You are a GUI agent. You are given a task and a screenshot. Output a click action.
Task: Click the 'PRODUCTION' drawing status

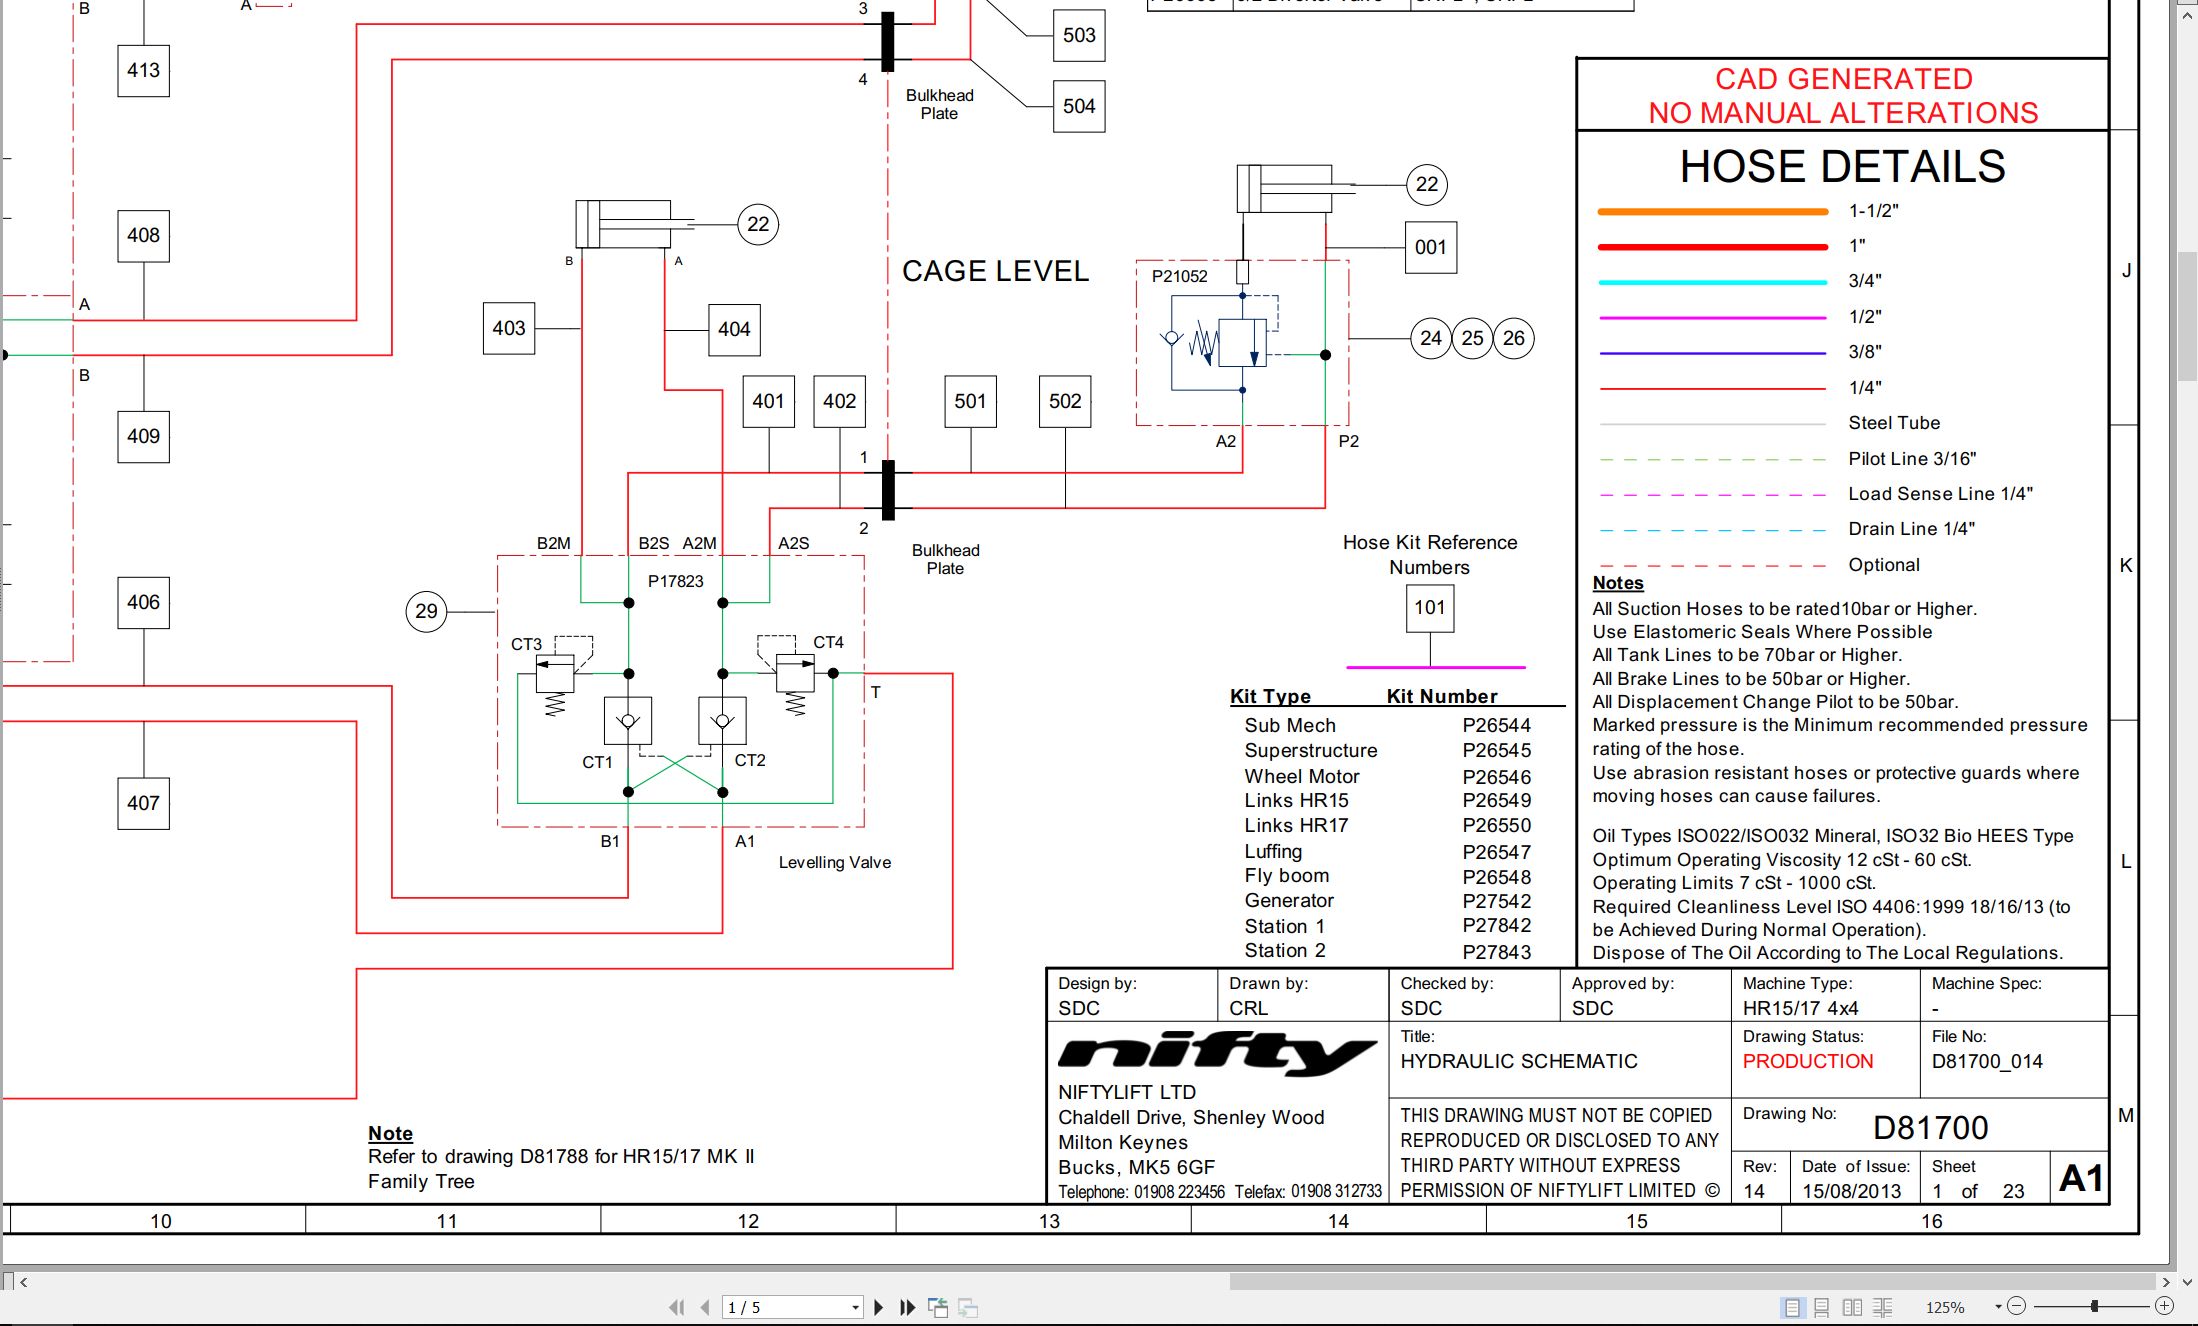[1808, 1061]
